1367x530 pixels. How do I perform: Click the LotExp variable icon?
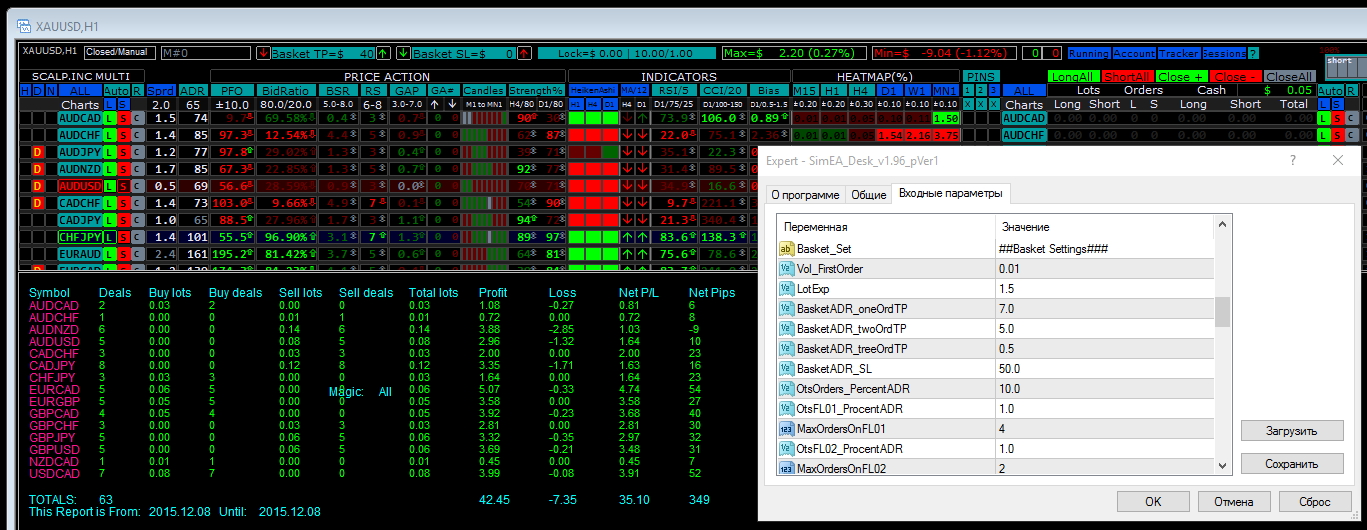tap(787, 289)
